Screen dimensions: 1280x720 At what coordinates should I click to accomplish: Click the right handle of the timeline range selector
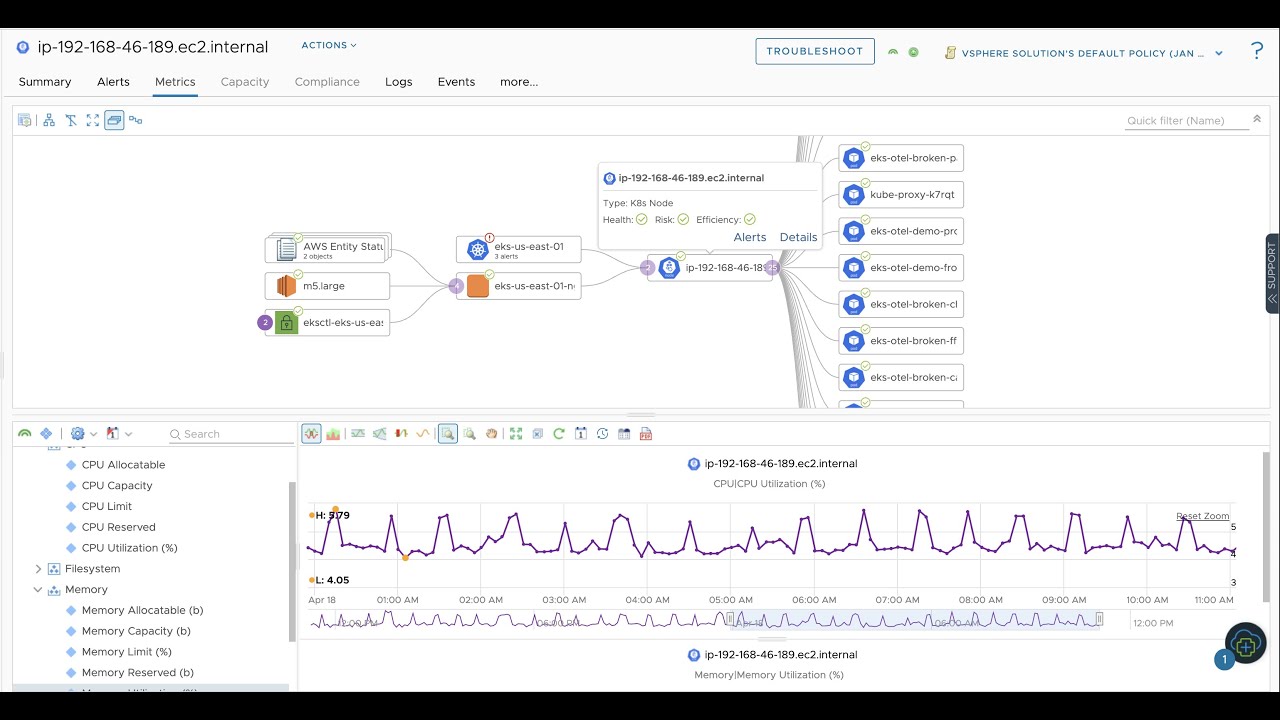(x=1100, y=620)
